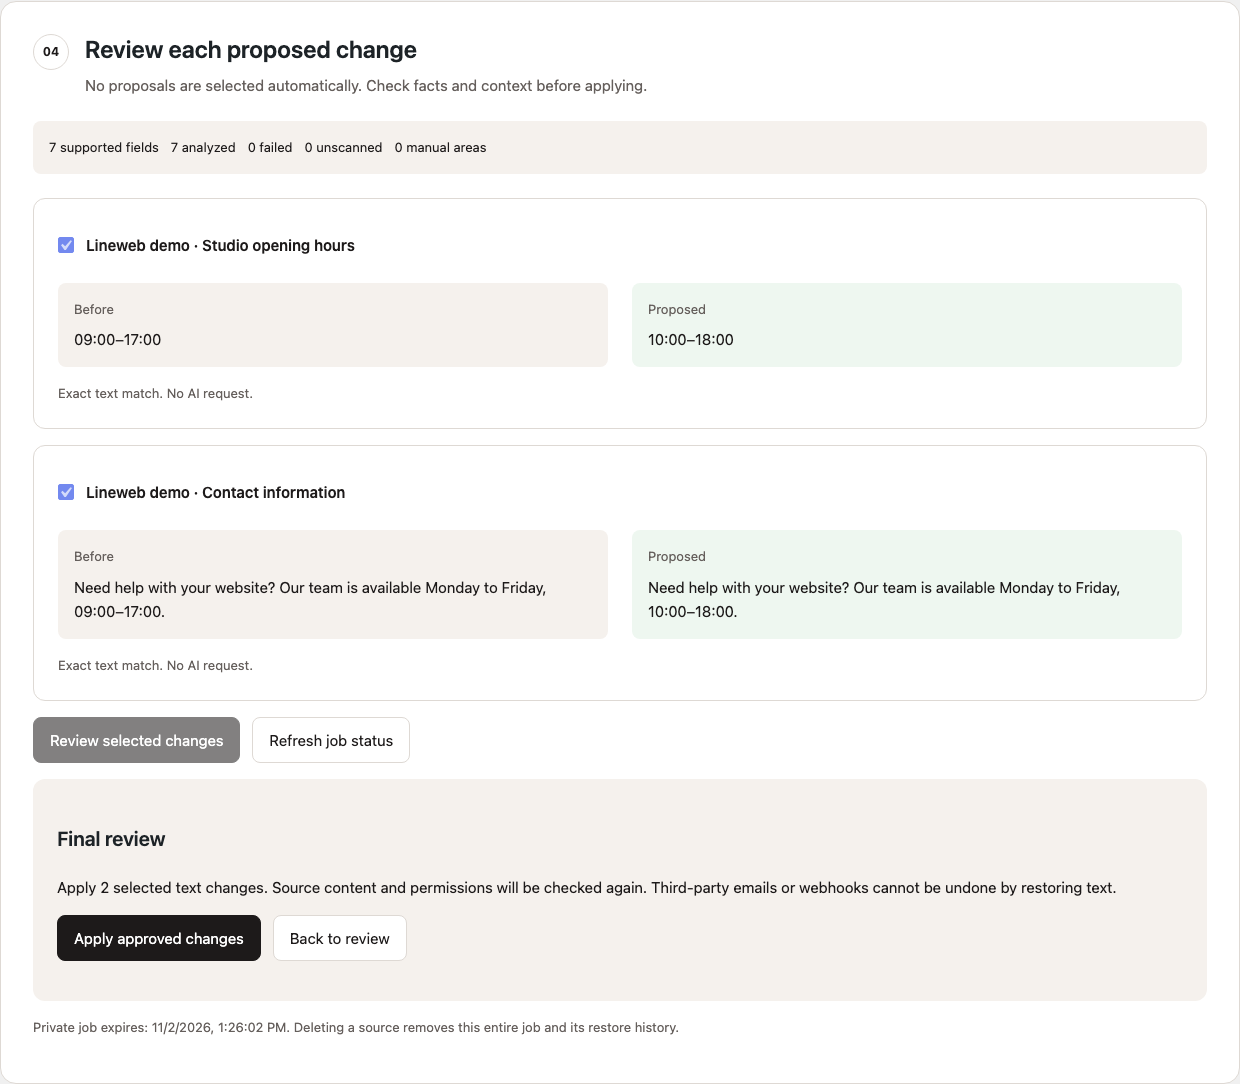Screen dimensions: 1240x1084
Task: Click the Before contact paragraph text
Action: coord(310,599)
